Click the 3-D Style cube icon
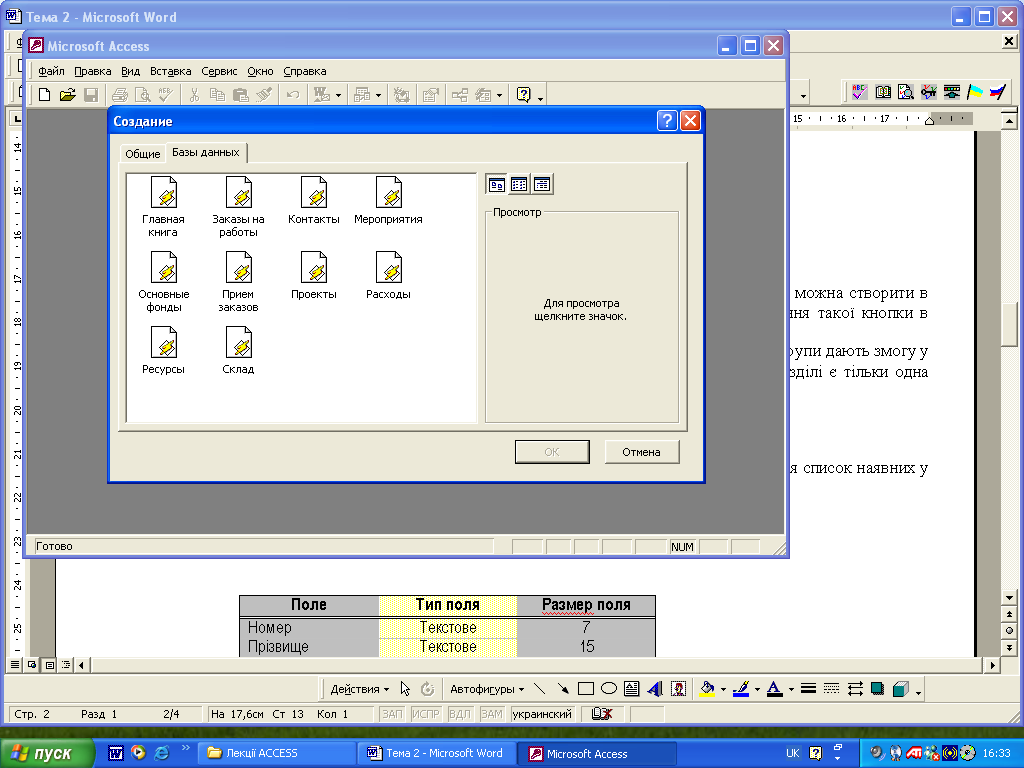1024x768 pixels. pyautogui.click(x=901, y=689)
